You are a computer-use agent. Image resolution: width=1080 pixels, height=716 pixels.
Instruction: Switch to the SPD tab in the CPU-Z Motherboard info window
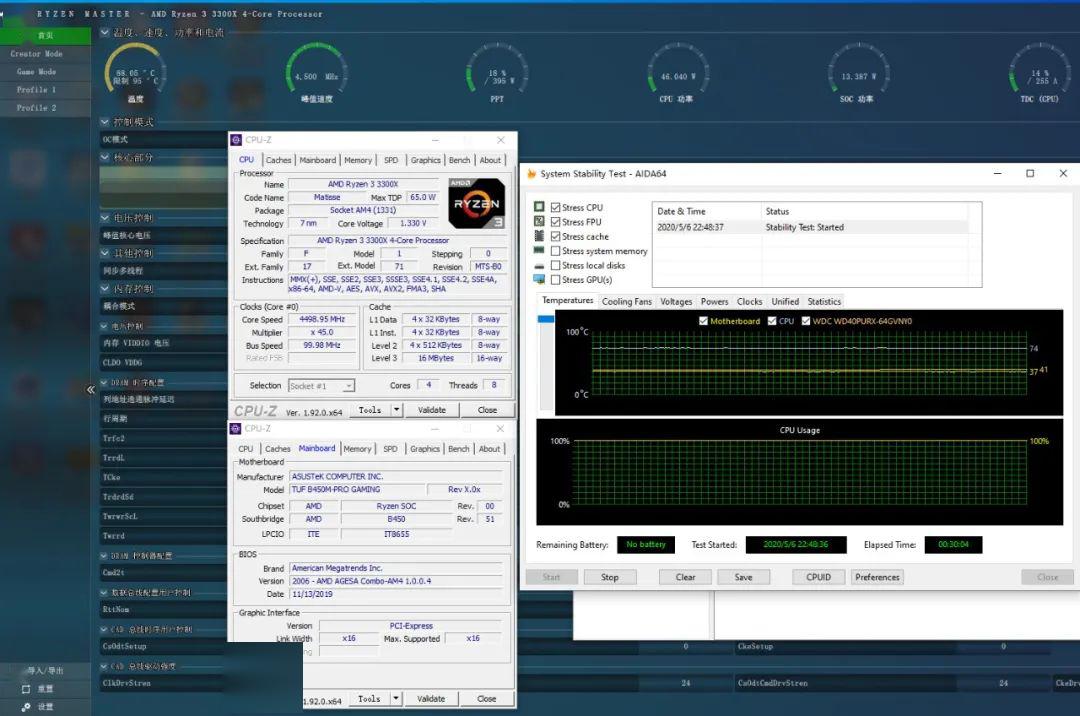391,448
